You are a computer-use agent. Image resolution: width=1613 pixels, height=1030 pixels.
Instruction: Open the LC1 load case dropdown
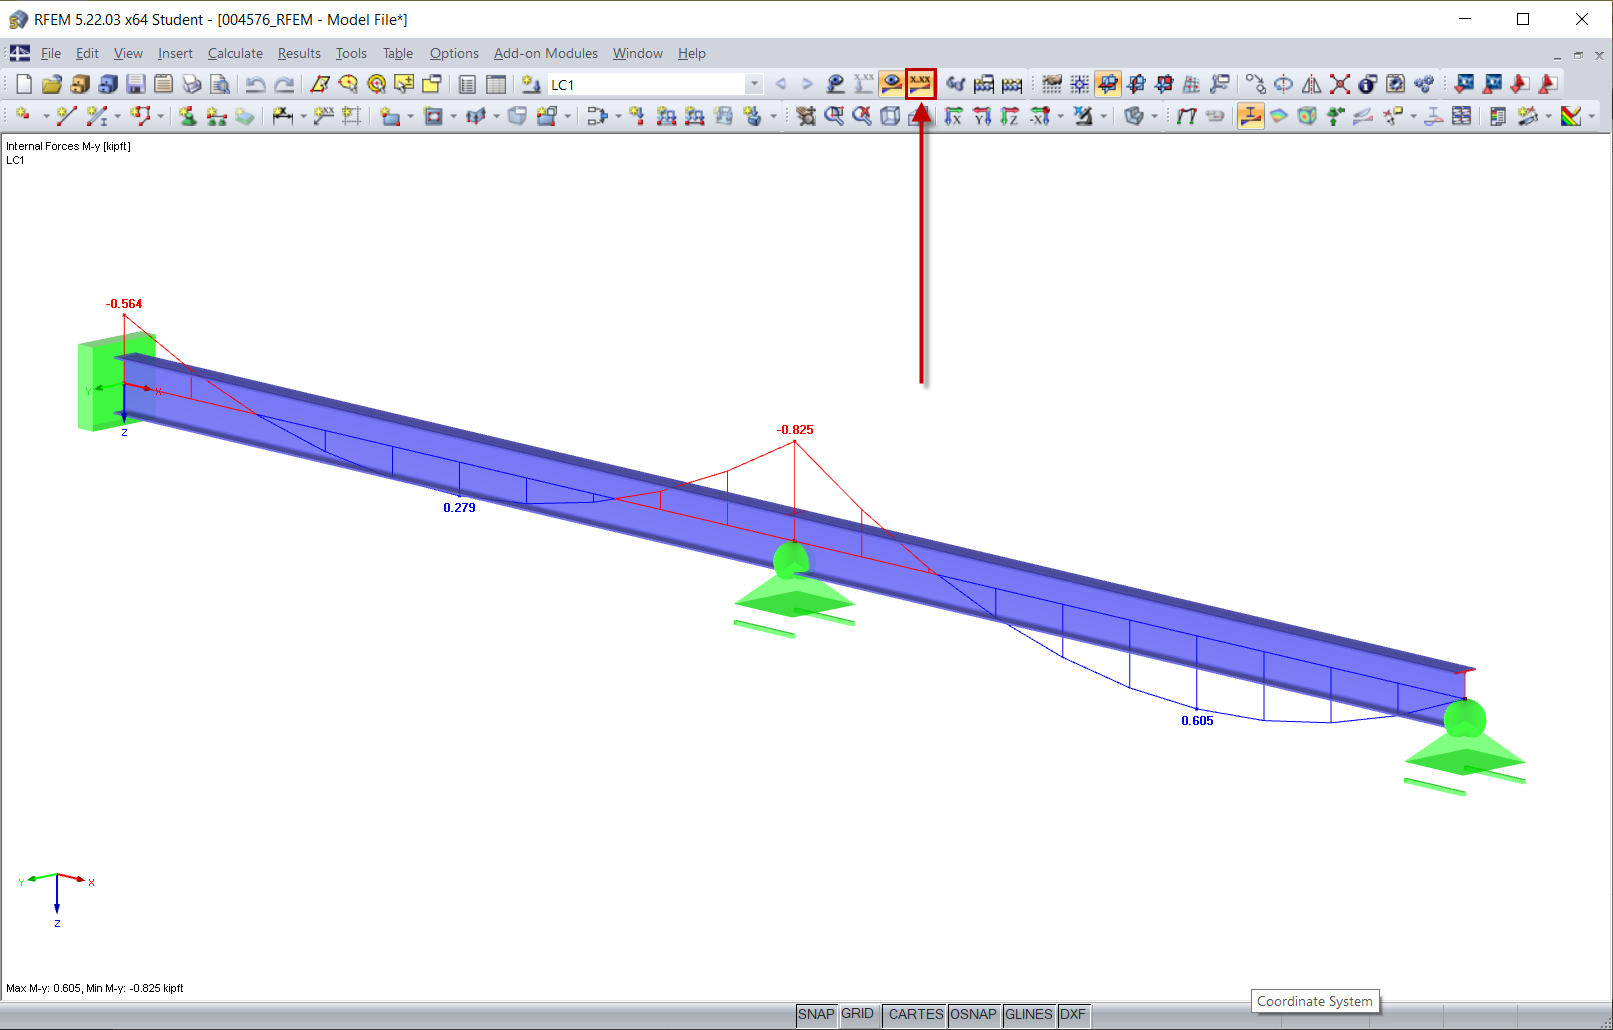click(x=754, y=84)
